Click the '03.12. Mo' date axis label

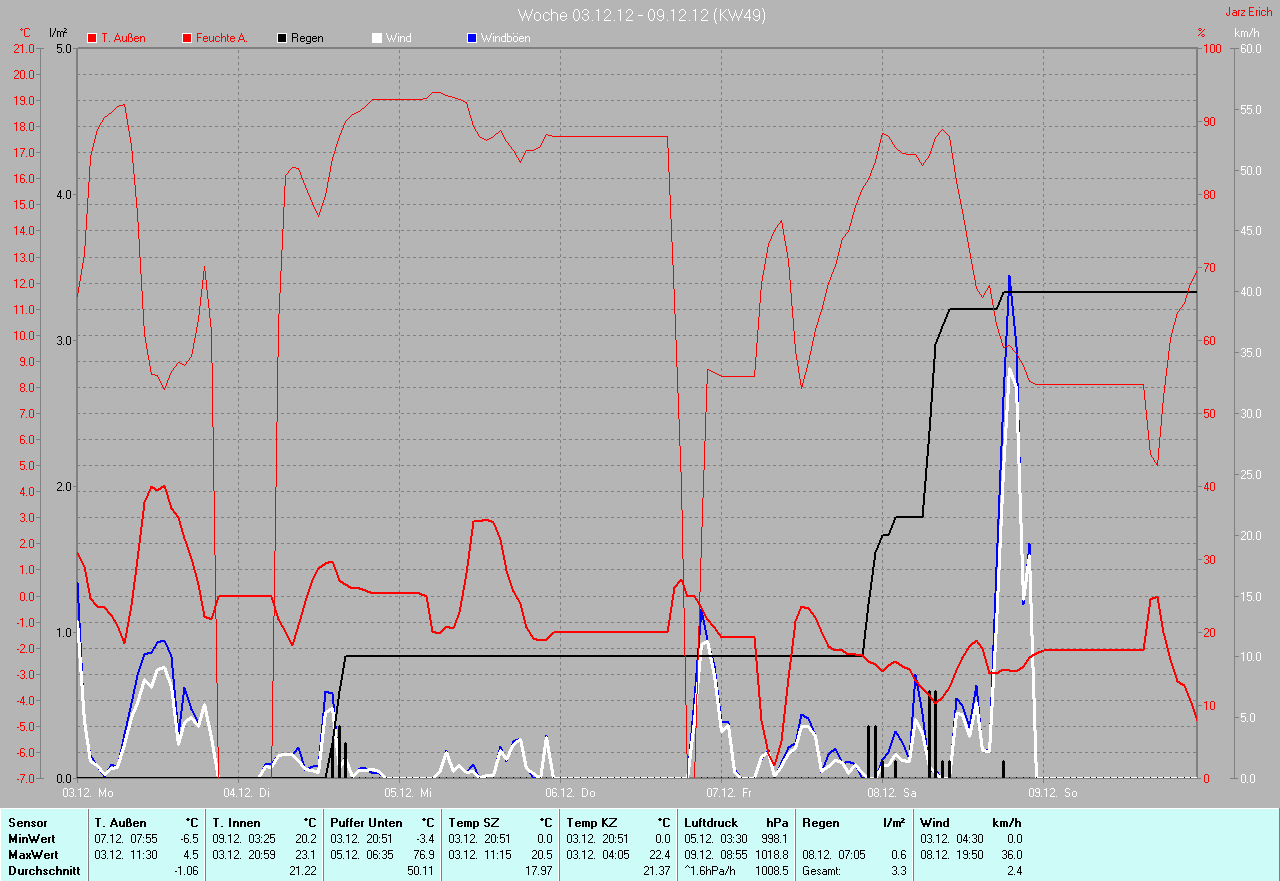point(89,793)
